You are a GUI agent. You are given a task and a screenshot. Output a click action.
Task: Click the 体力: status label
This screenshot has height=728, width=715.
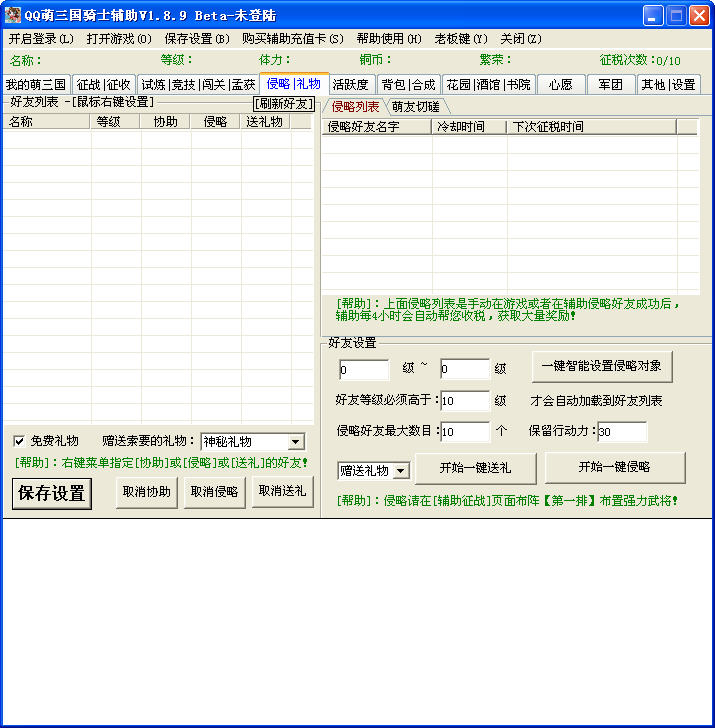pos(275,60)
